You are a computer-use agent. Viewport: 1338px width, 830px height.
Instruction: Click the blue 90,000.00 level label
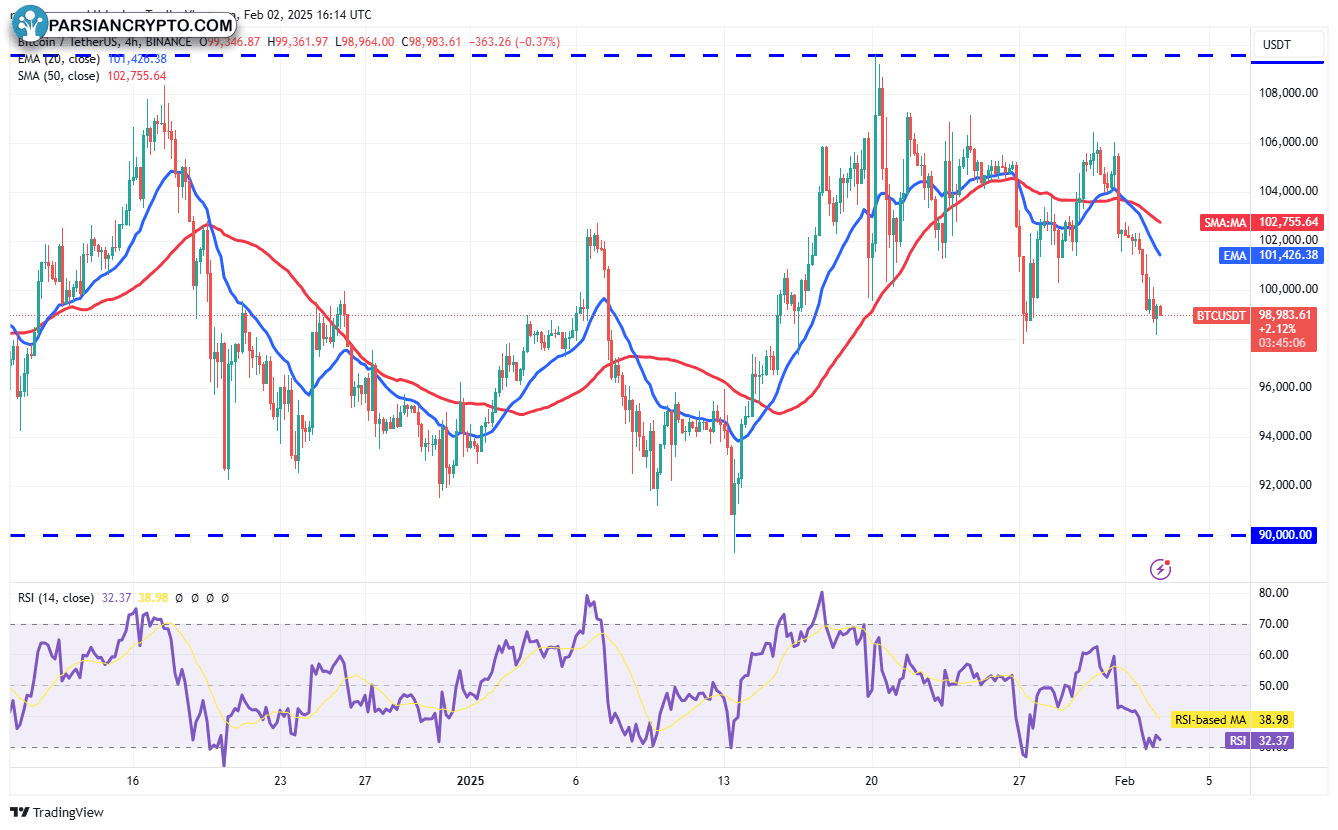[1284, 535]
